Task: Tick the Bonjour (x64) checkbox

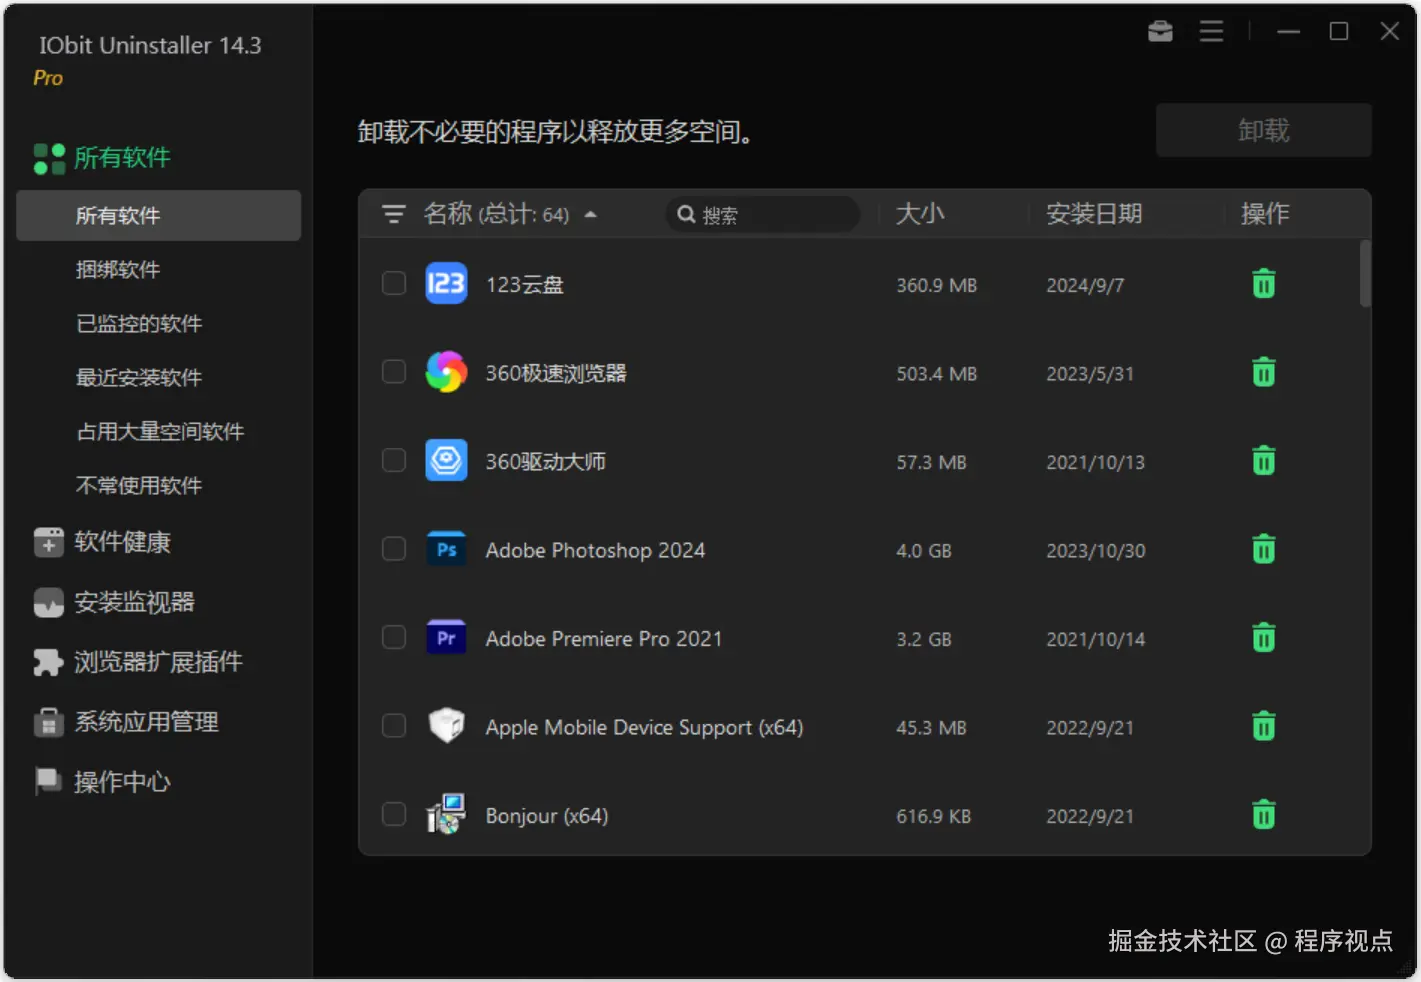Action: (394, 815)
